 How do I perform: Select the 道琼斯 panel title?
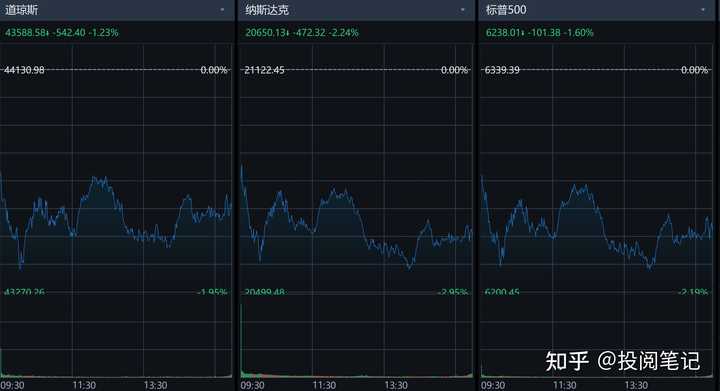pos(22,10)
